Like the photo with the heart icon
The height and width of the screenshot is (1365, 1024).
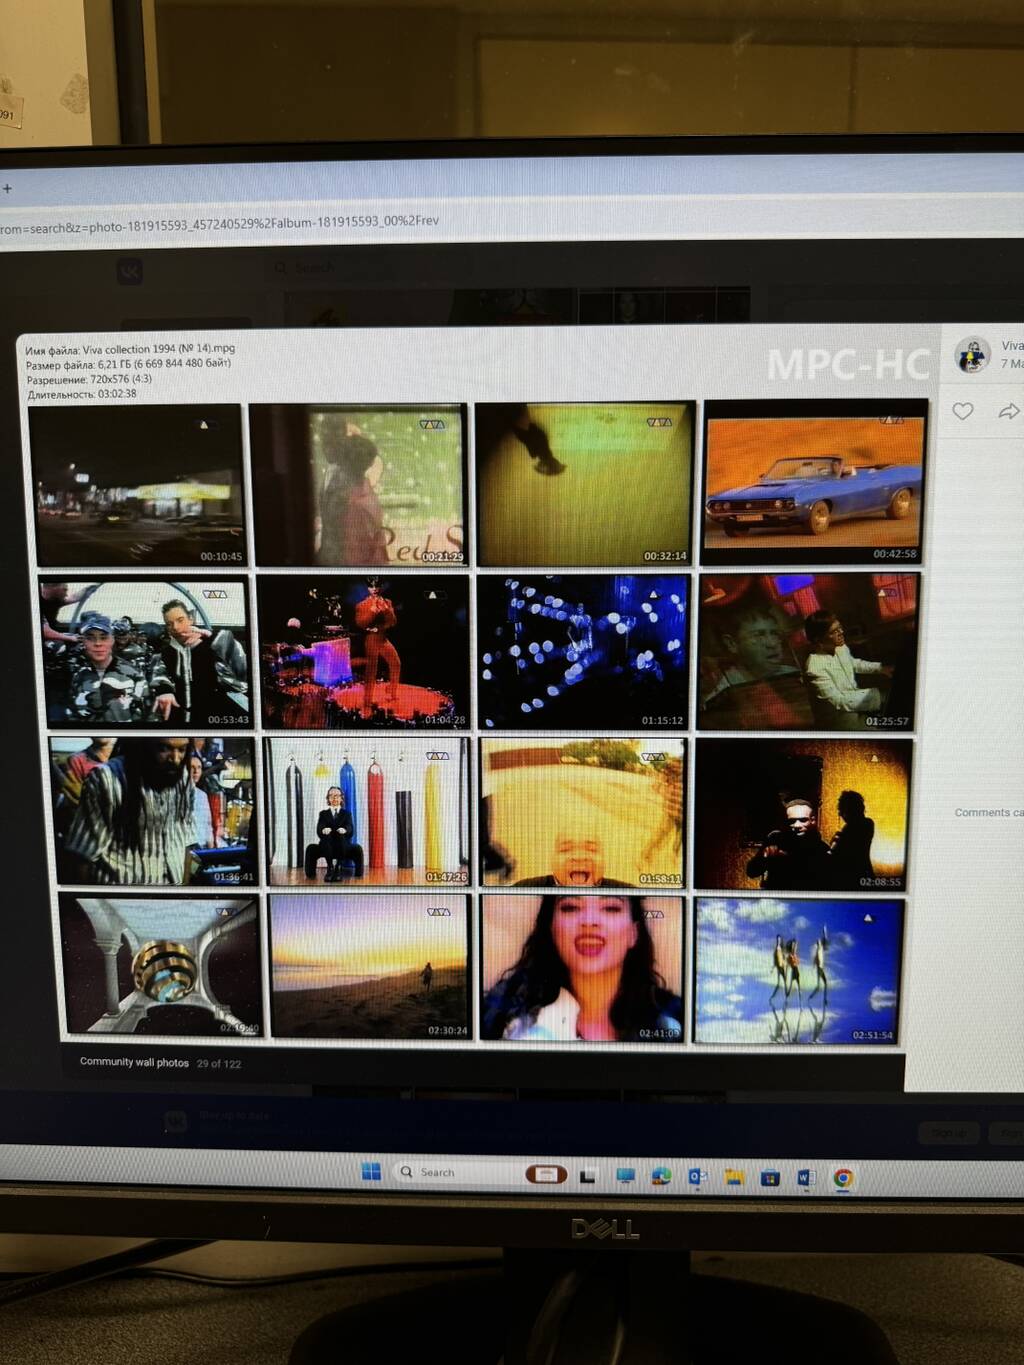click(x=962, y=411)
